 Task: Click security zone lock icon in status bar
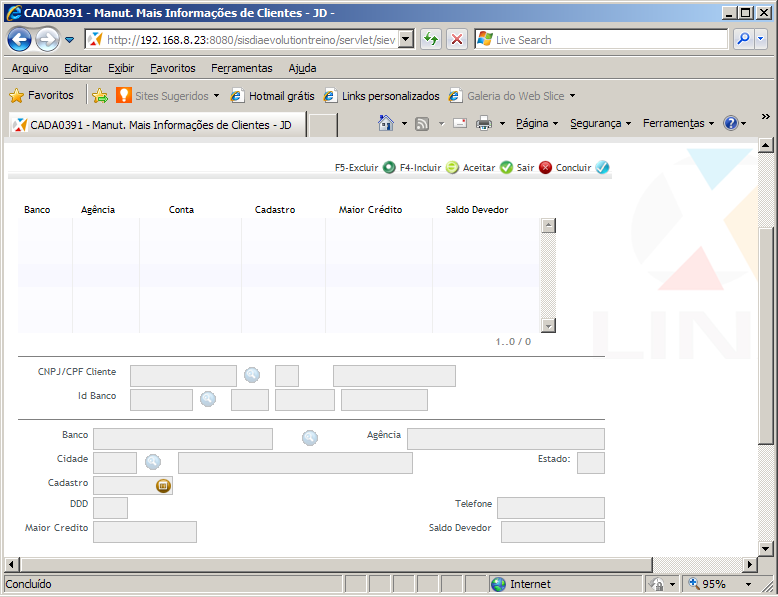(656, 584)
